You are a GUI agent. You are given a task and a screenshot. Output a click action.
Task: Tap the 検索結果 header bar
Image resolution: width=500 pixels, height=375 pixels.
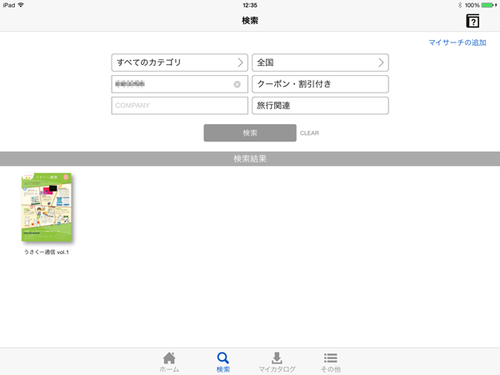pyautogui.click(x=250, y=159)
